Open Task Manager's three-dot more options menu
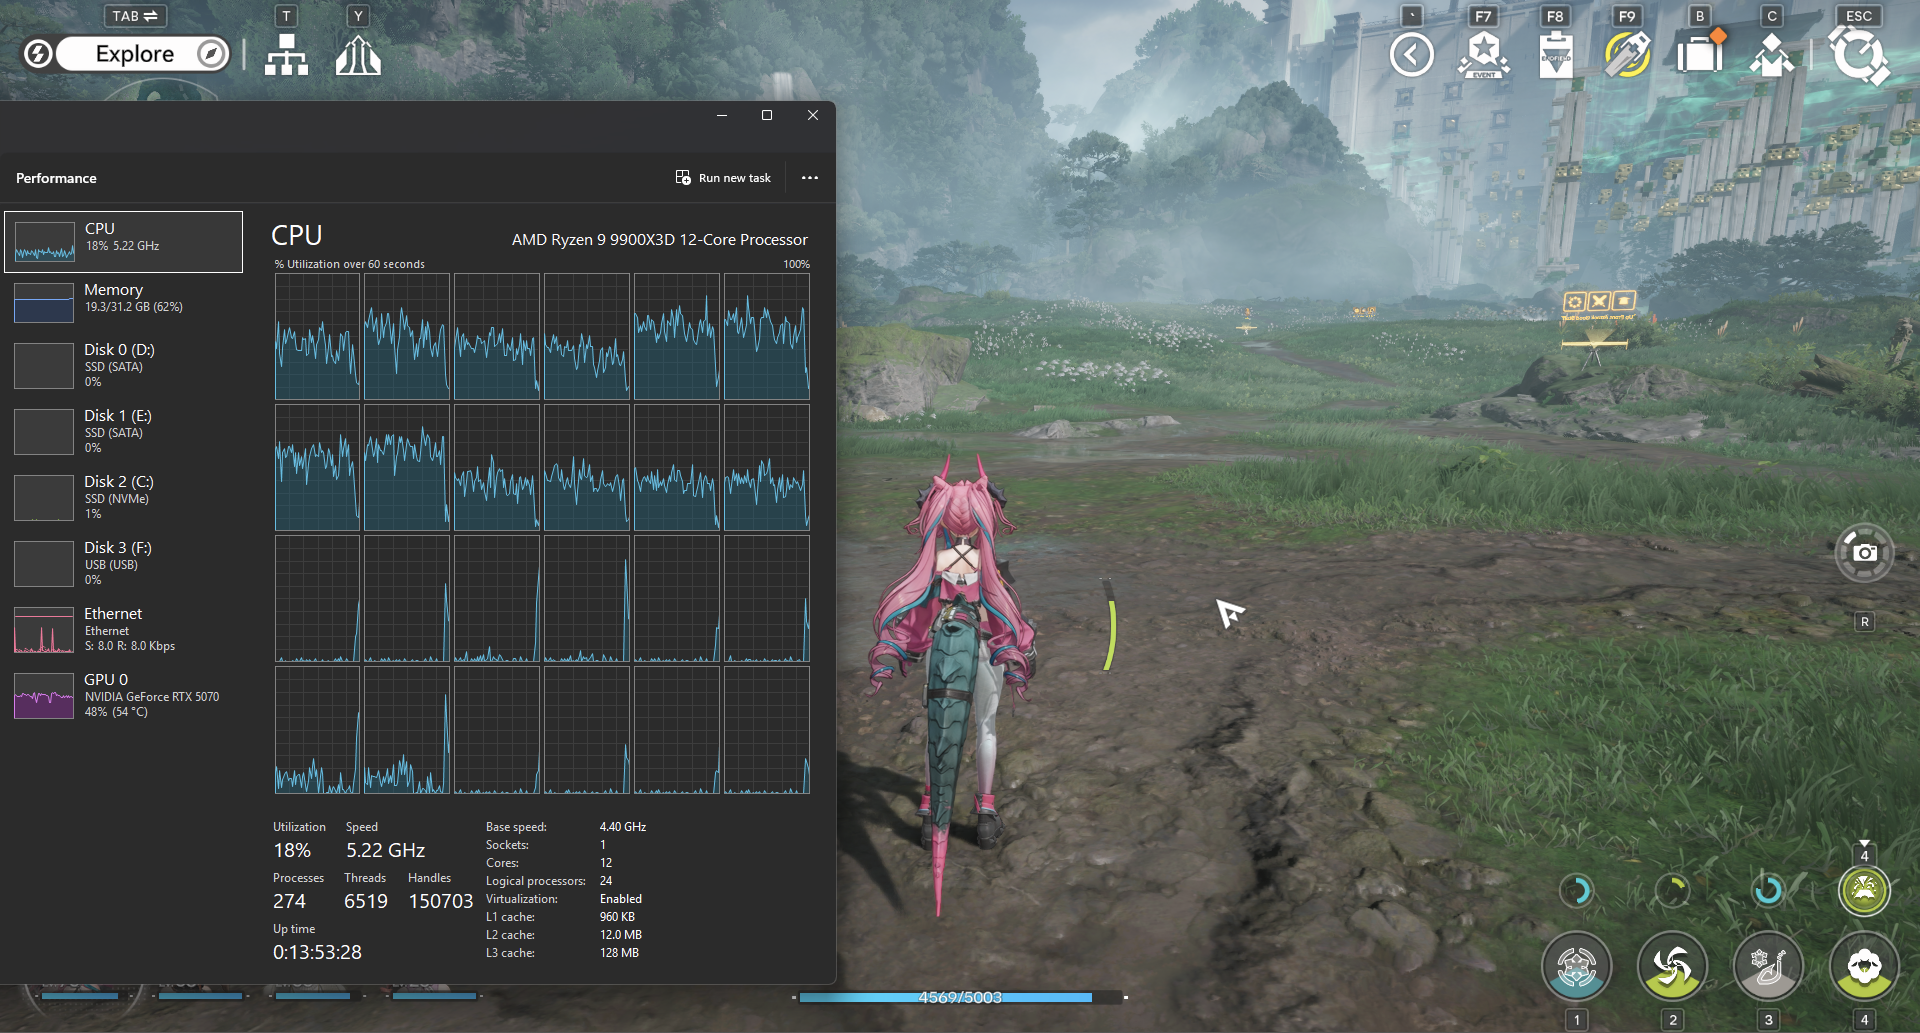Image resolution: width=1920 pixels, height=1033 pixels. coord(810,178)
